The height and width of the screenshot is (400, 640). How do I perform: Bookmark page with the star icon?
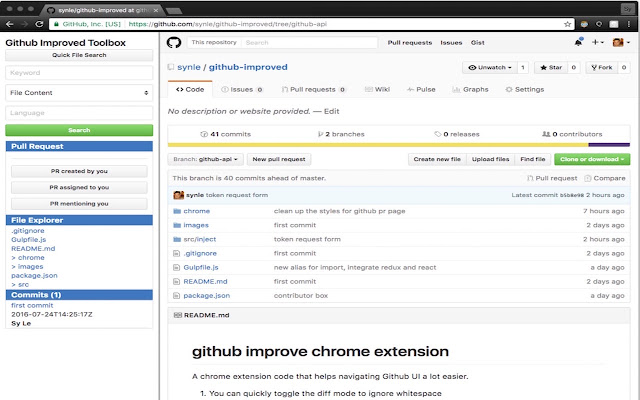[567, 24]
